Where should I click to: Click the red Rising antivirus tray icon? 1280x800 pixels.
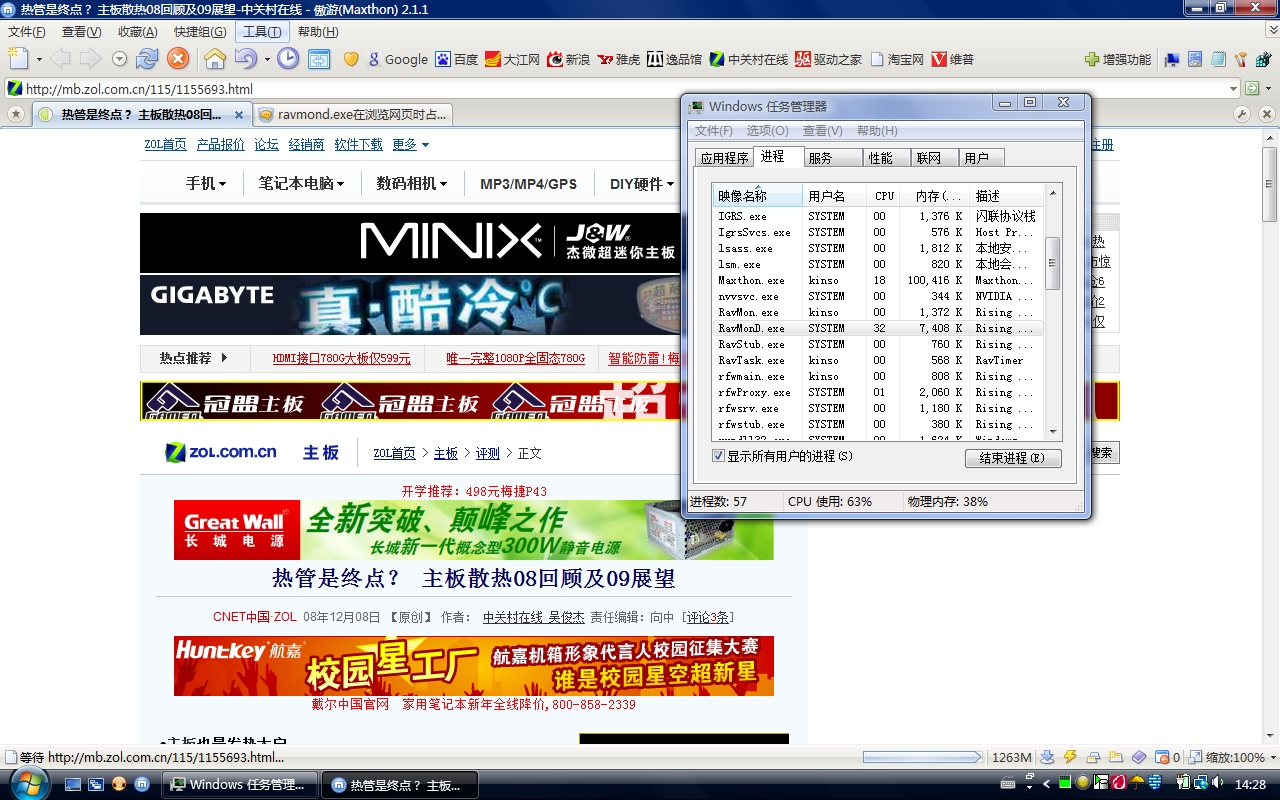click(x=1118, y=783)
